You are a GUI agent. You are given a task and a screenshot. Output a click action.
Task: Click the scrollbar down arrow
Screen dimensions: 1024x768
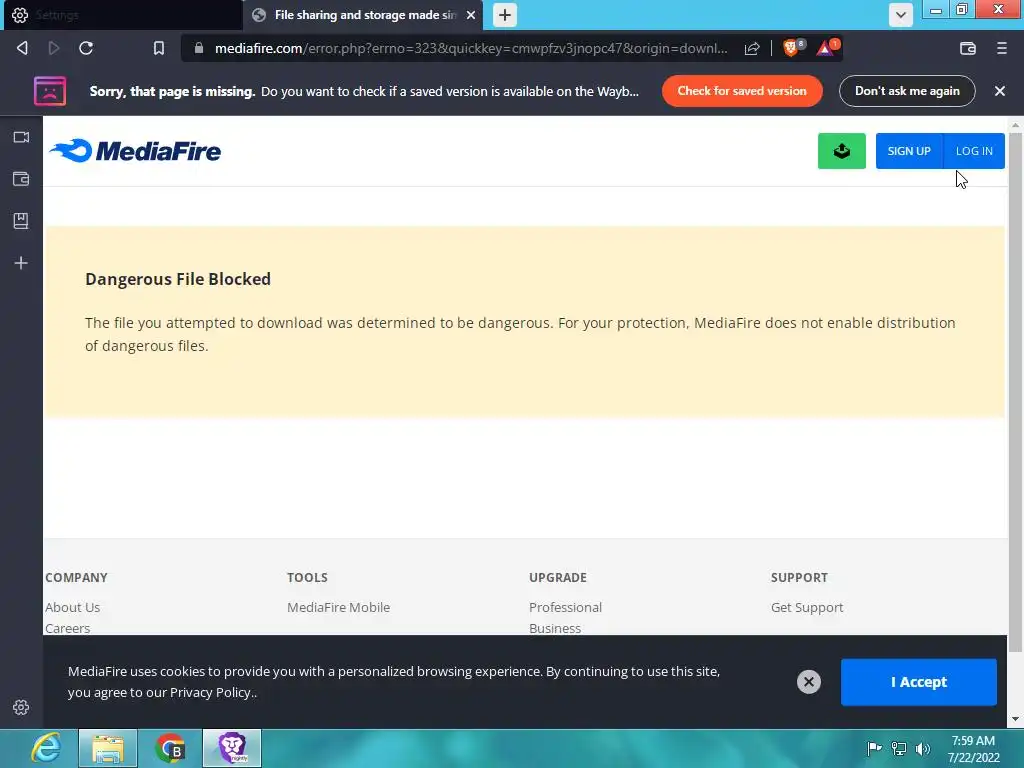(x=1015, y=720)
